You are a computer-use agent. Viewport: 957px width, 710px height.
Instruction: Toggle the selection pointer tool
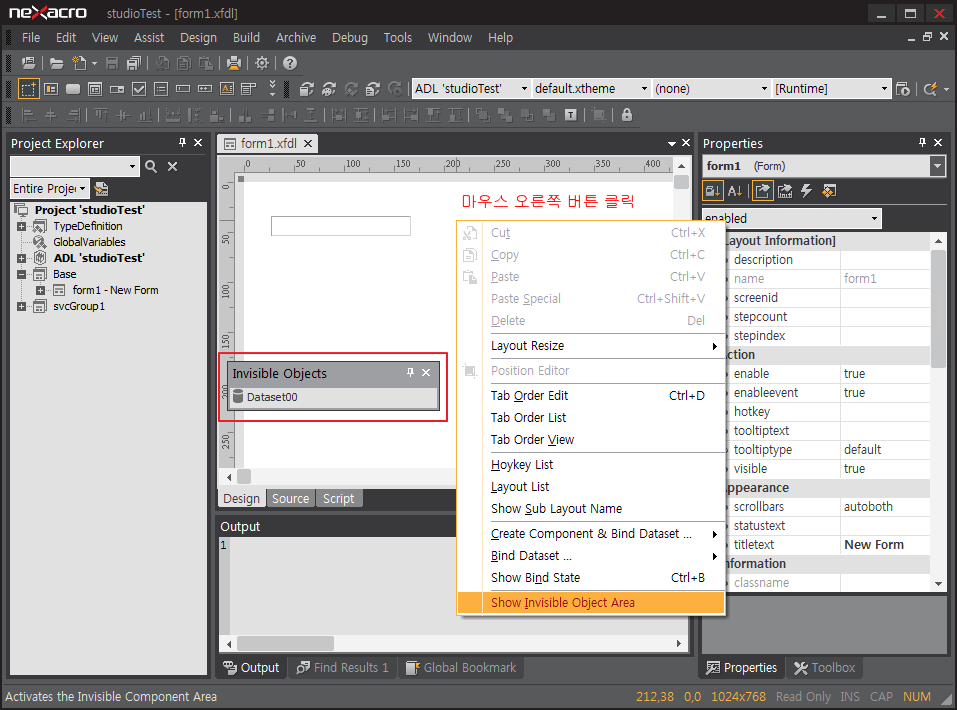(x=29, y=89)
